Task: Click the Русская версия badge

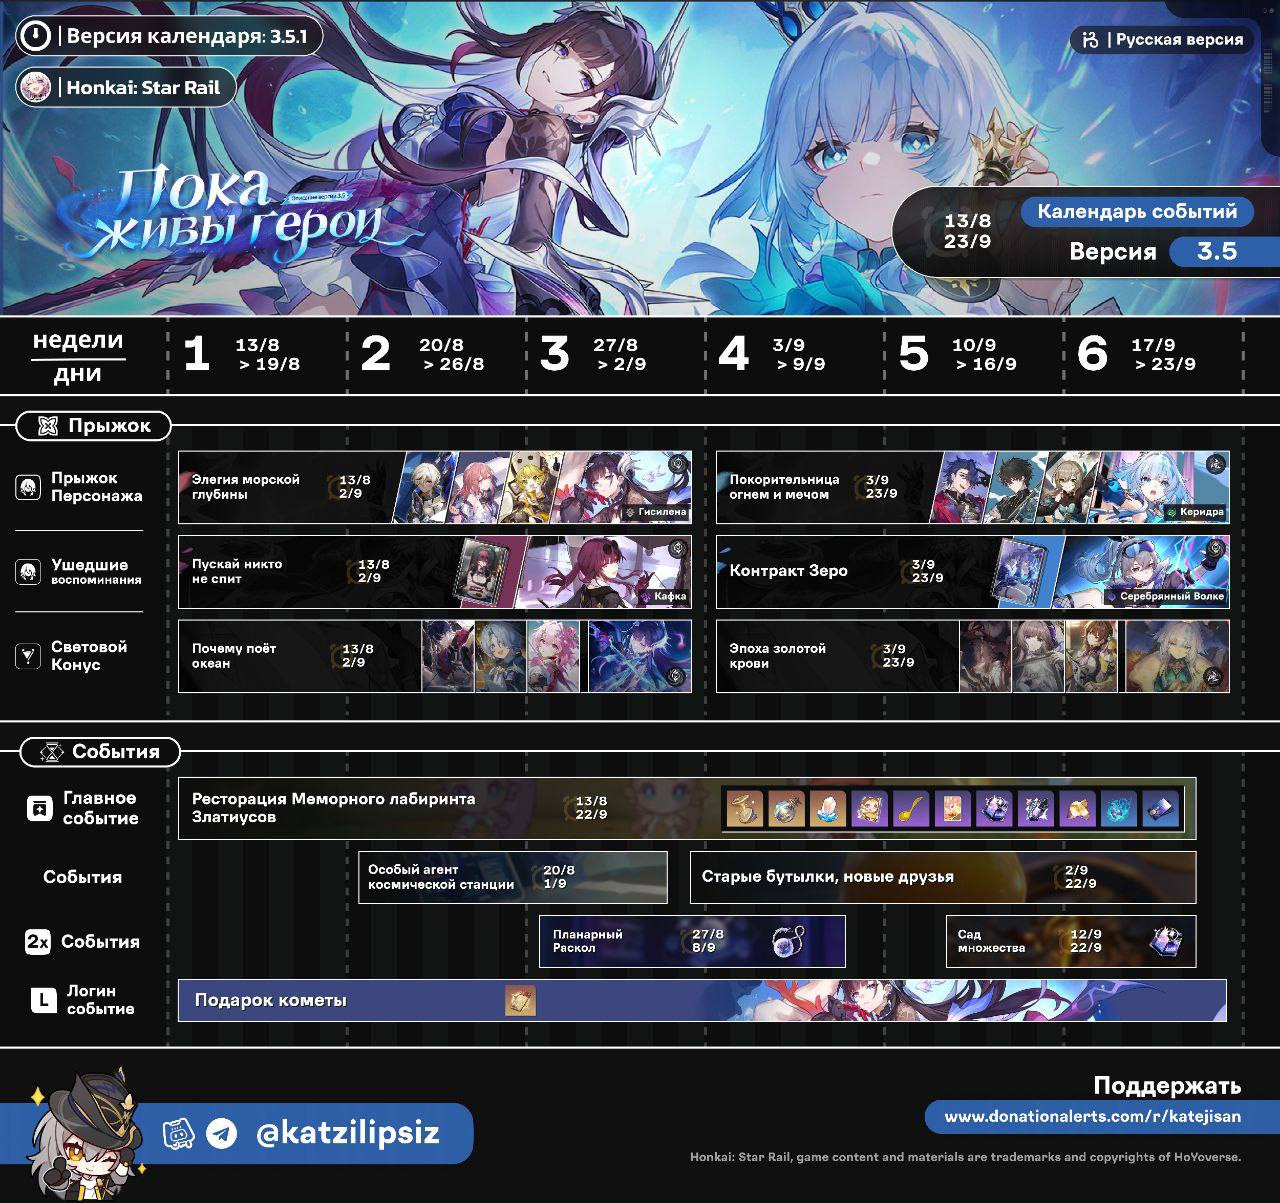Action: pos(1161,40)
